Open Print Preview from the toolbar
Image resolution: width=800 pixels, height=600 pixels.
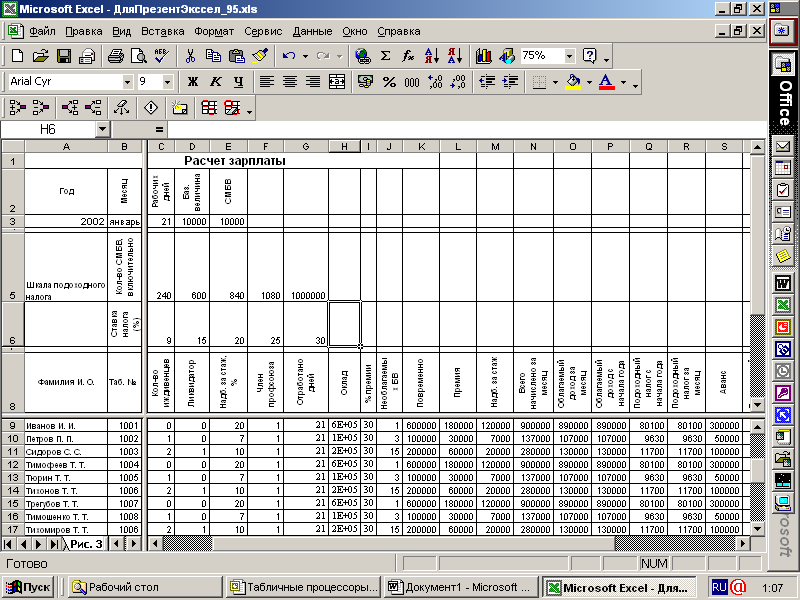(136, 56)
